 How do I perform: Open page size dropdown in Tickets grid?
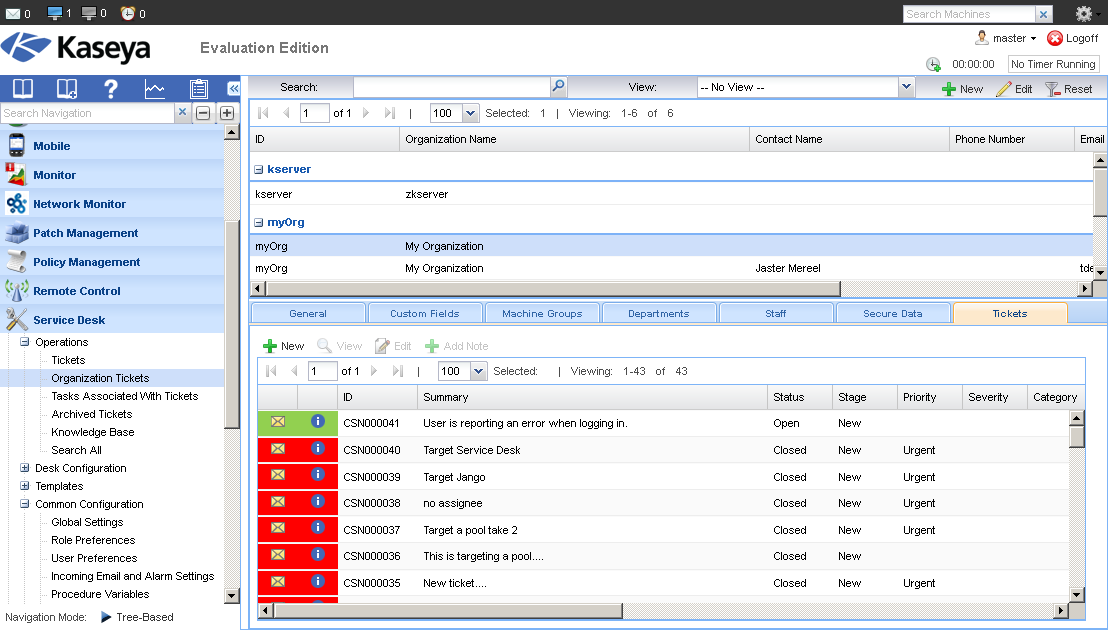coord(478,371)
